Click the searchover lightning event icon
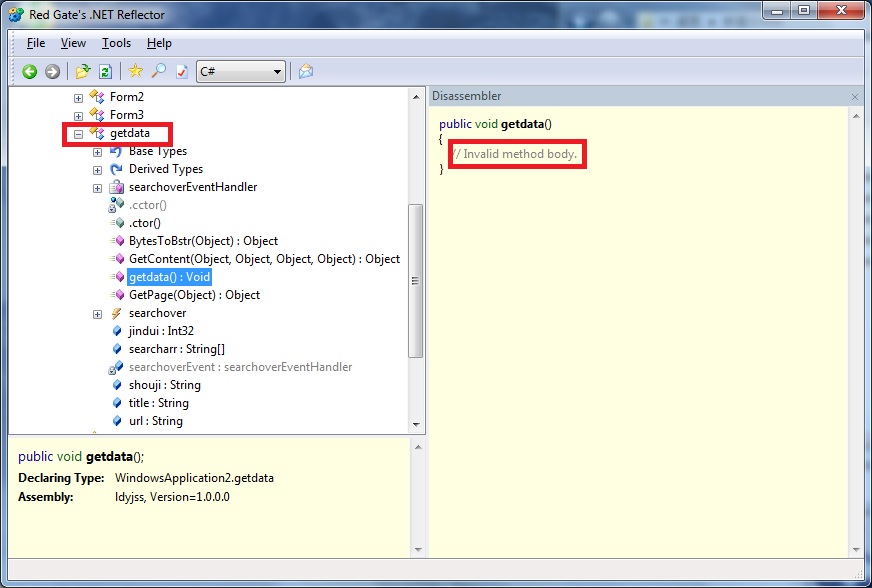 (116, 313)
